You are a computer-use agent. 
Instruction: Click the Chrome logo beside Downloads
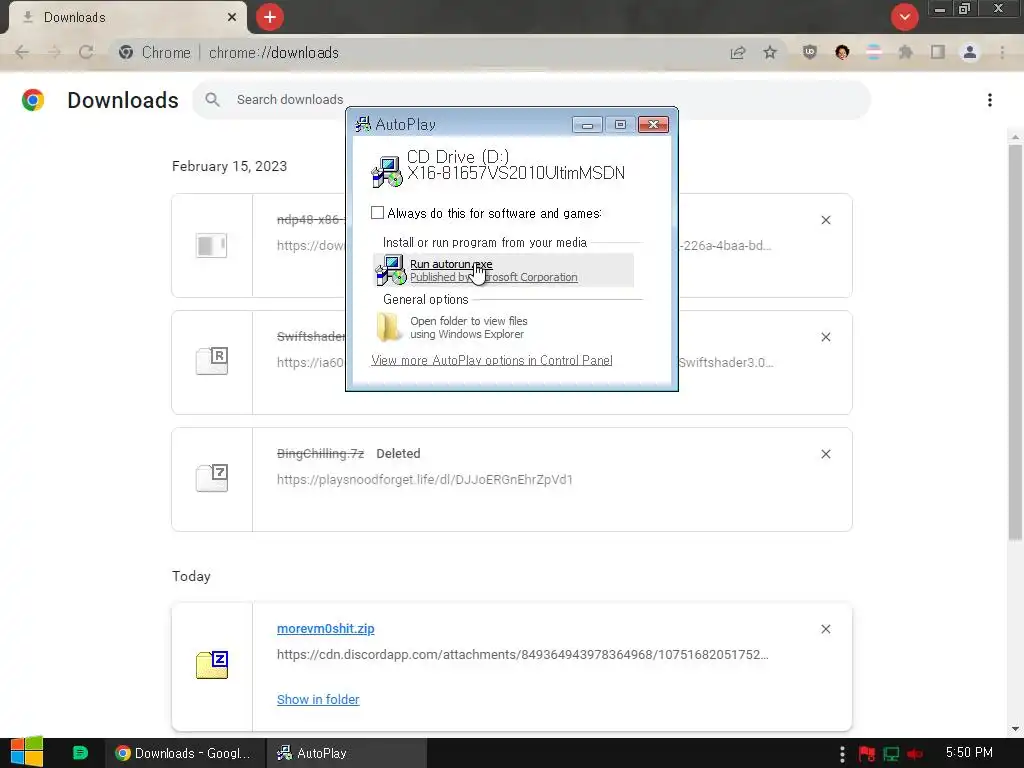(33, 100)
